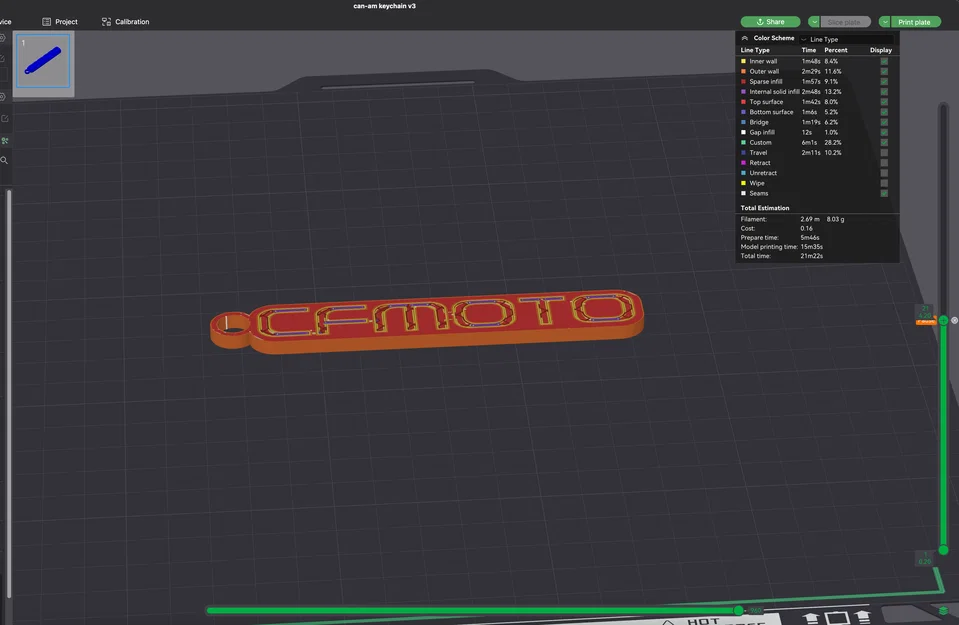Click the green assembly icon in left sidebar
Image resolution: width=959 pixels, height=625 pixels.
[x=5, y=141]
